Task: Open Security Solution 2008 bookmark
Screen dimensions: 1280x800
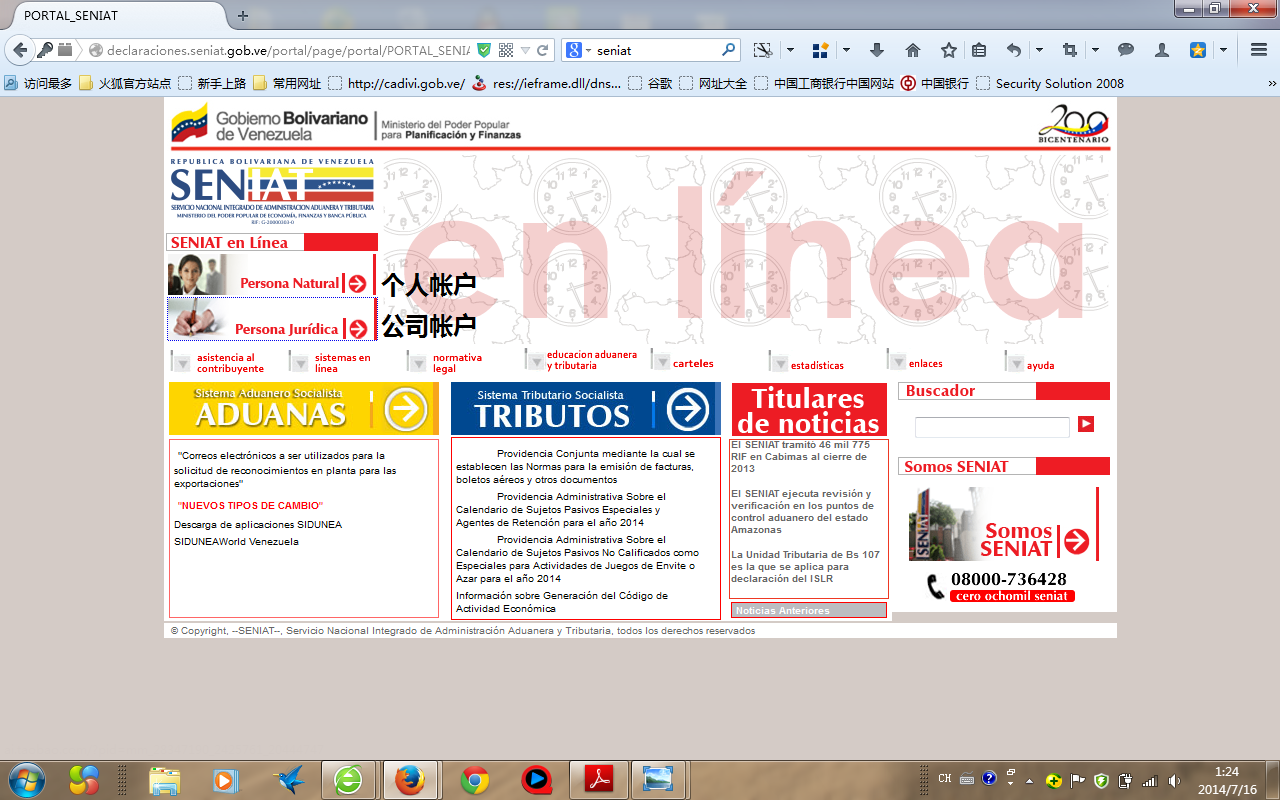Action: click(1050, 84)
